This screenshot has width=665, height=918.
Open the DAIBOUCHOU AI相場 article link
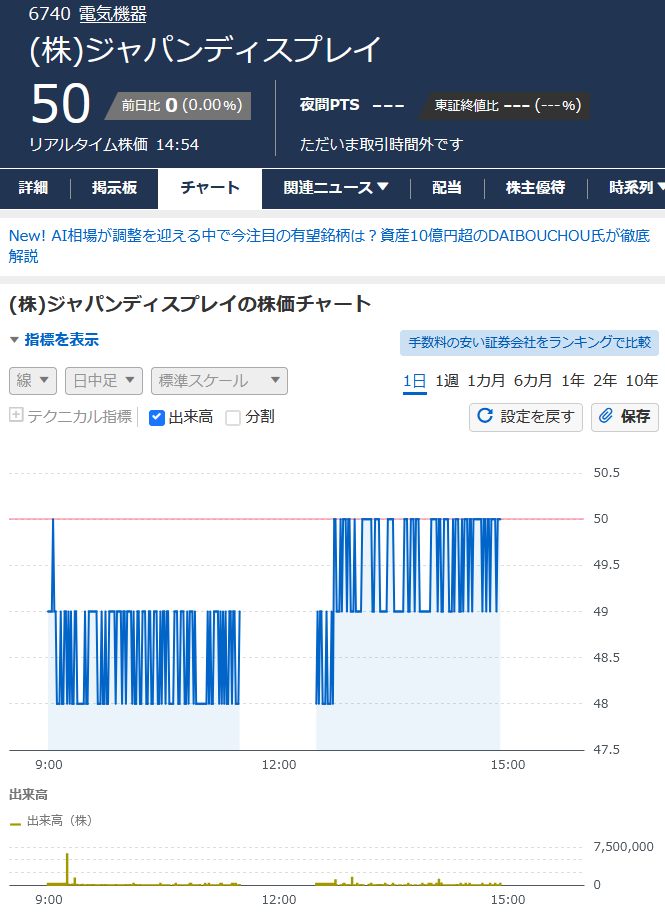tap(330, 245)
